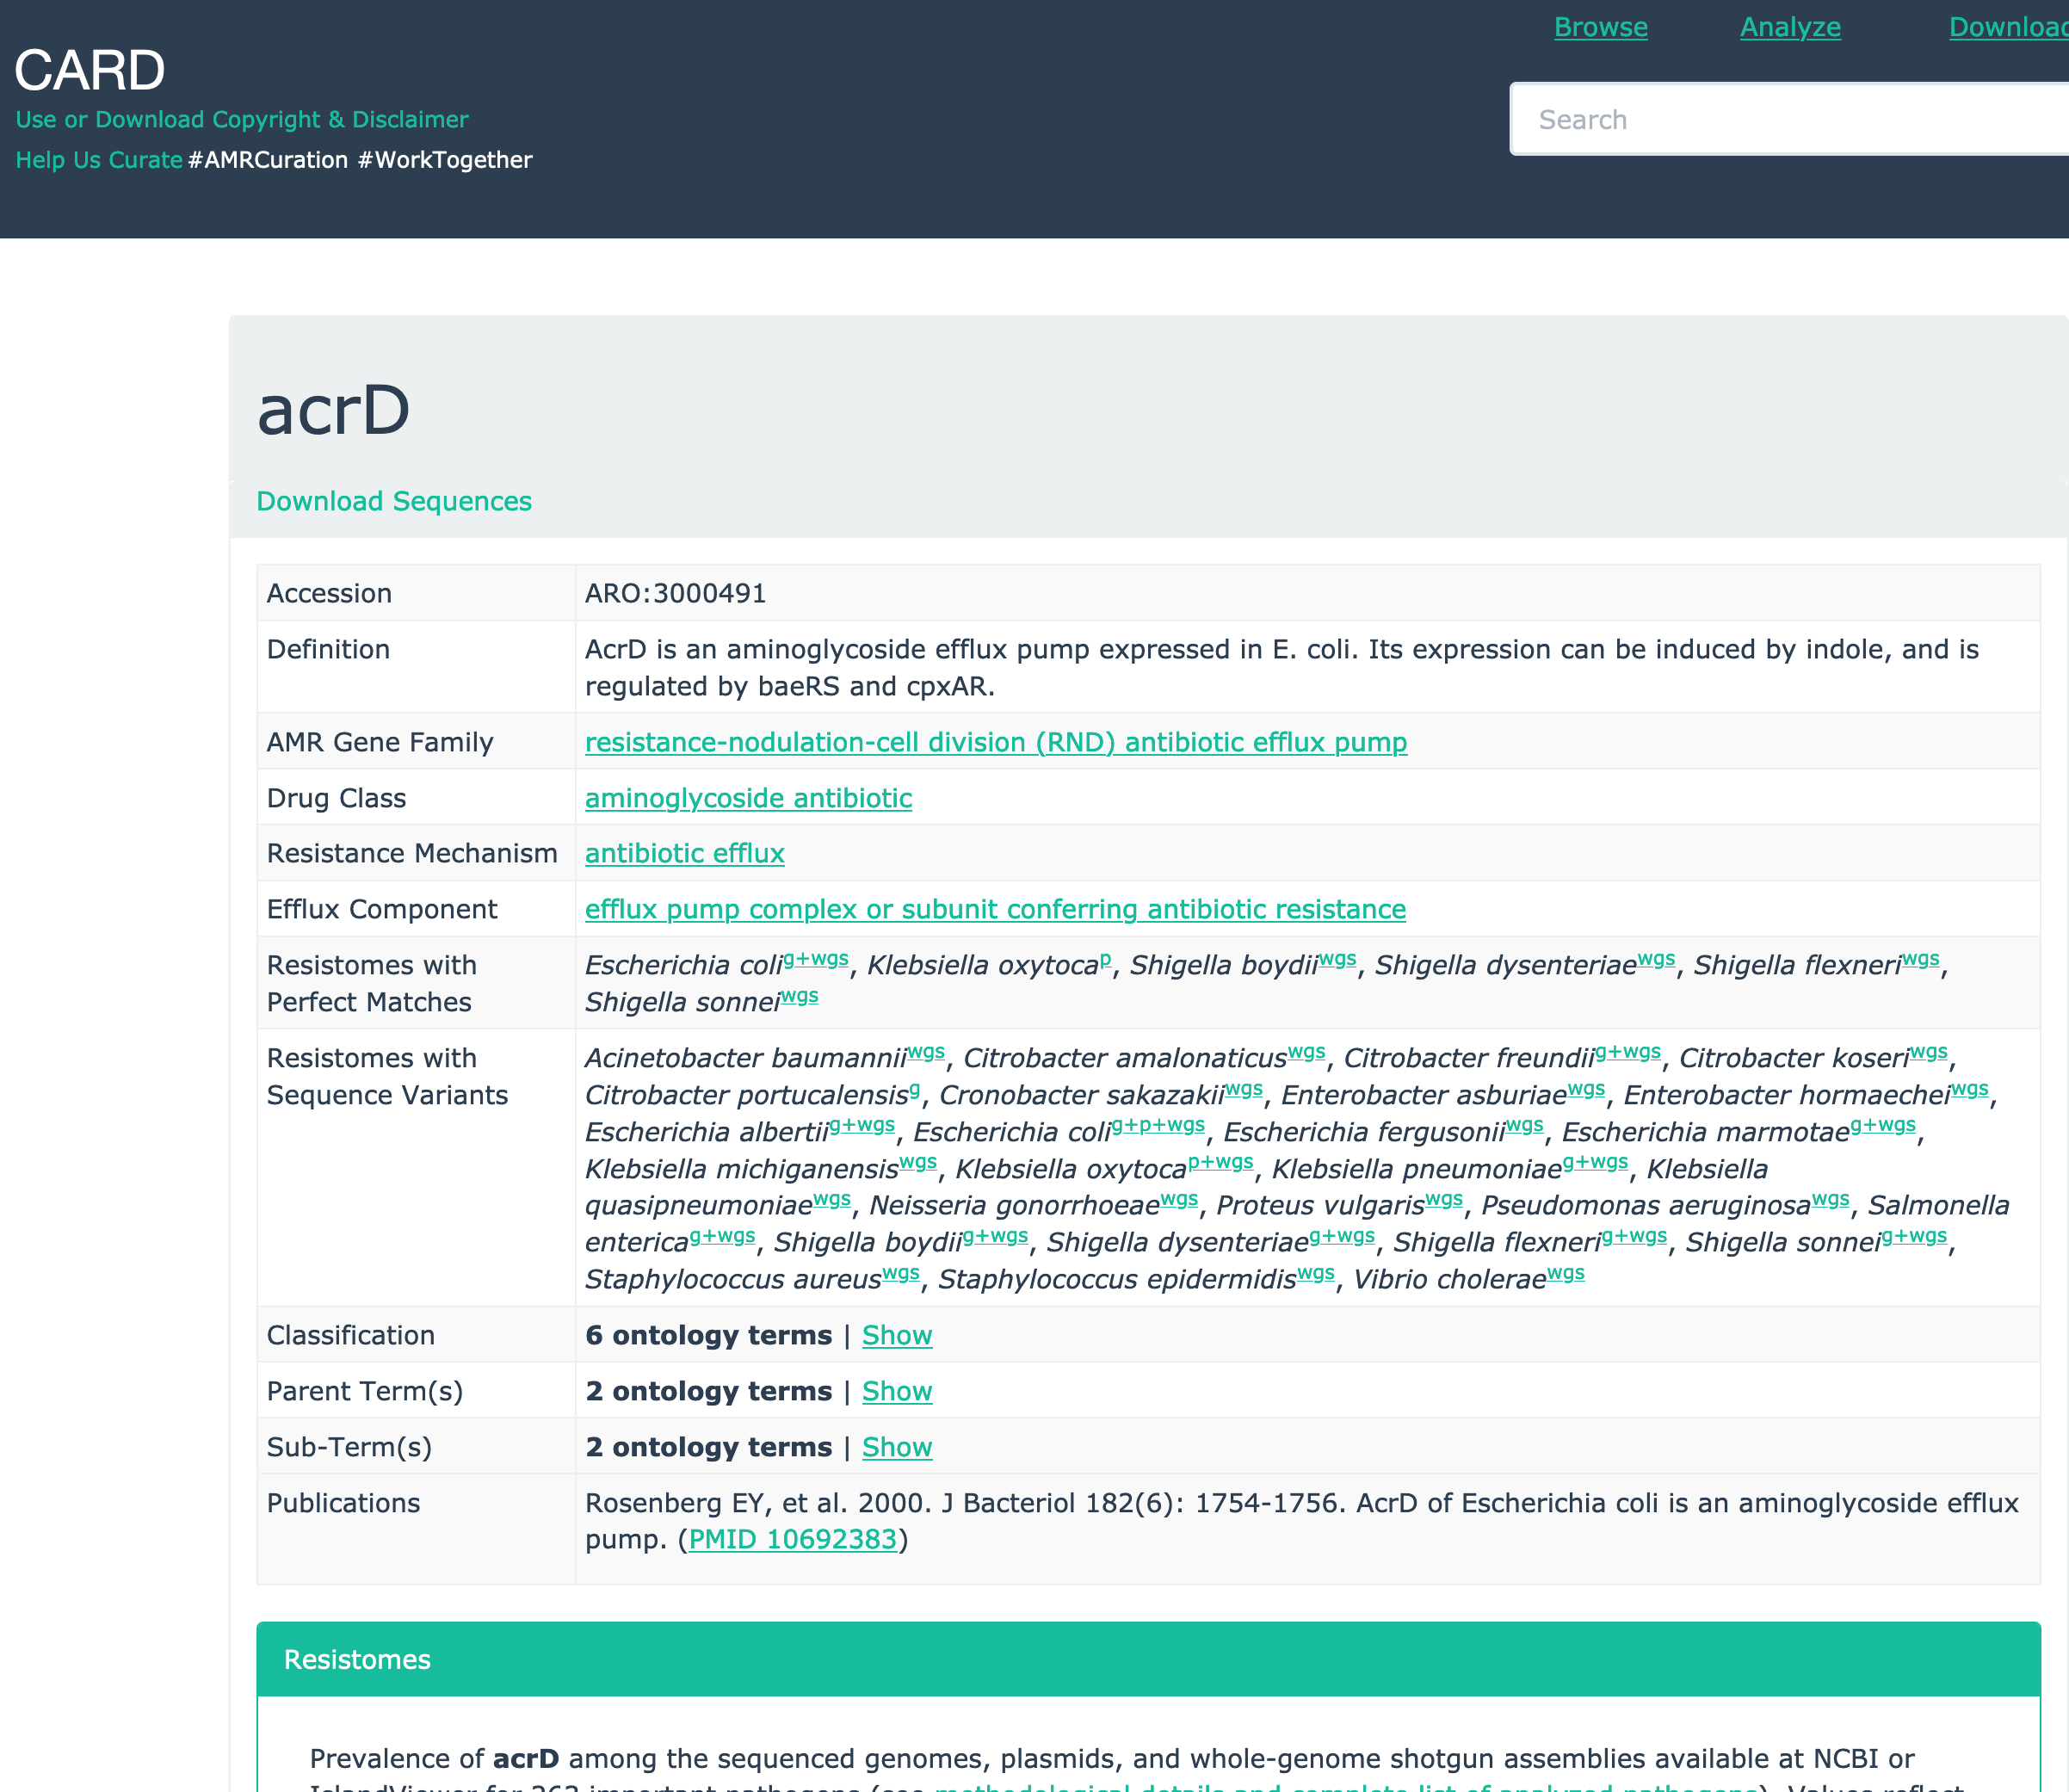Screen dimensions: 2069x1792
Task: Click the g+wgs superscript after Escherichia coli perfect matches
Action: point(816,959)
